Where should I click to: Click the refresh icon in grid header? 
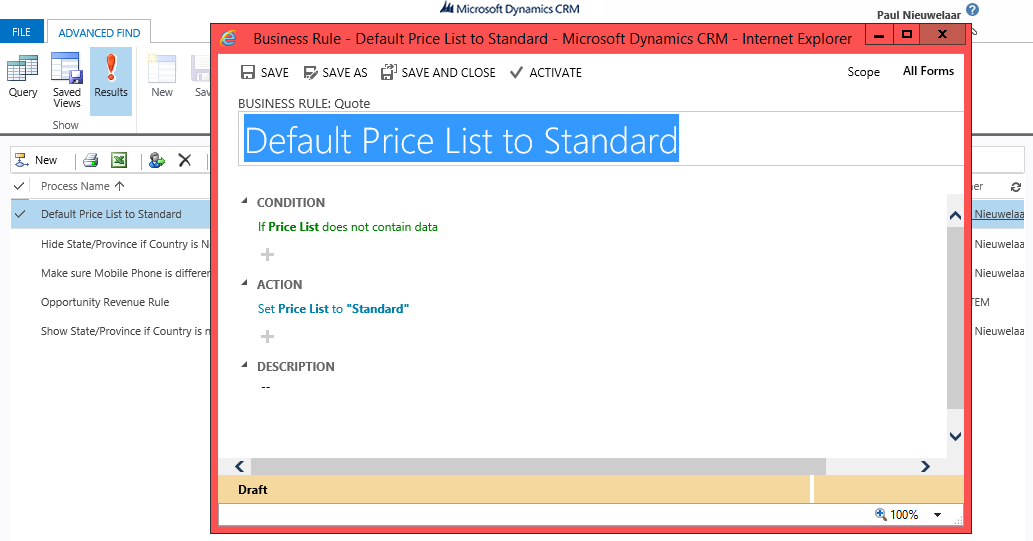click(1016, 187)
